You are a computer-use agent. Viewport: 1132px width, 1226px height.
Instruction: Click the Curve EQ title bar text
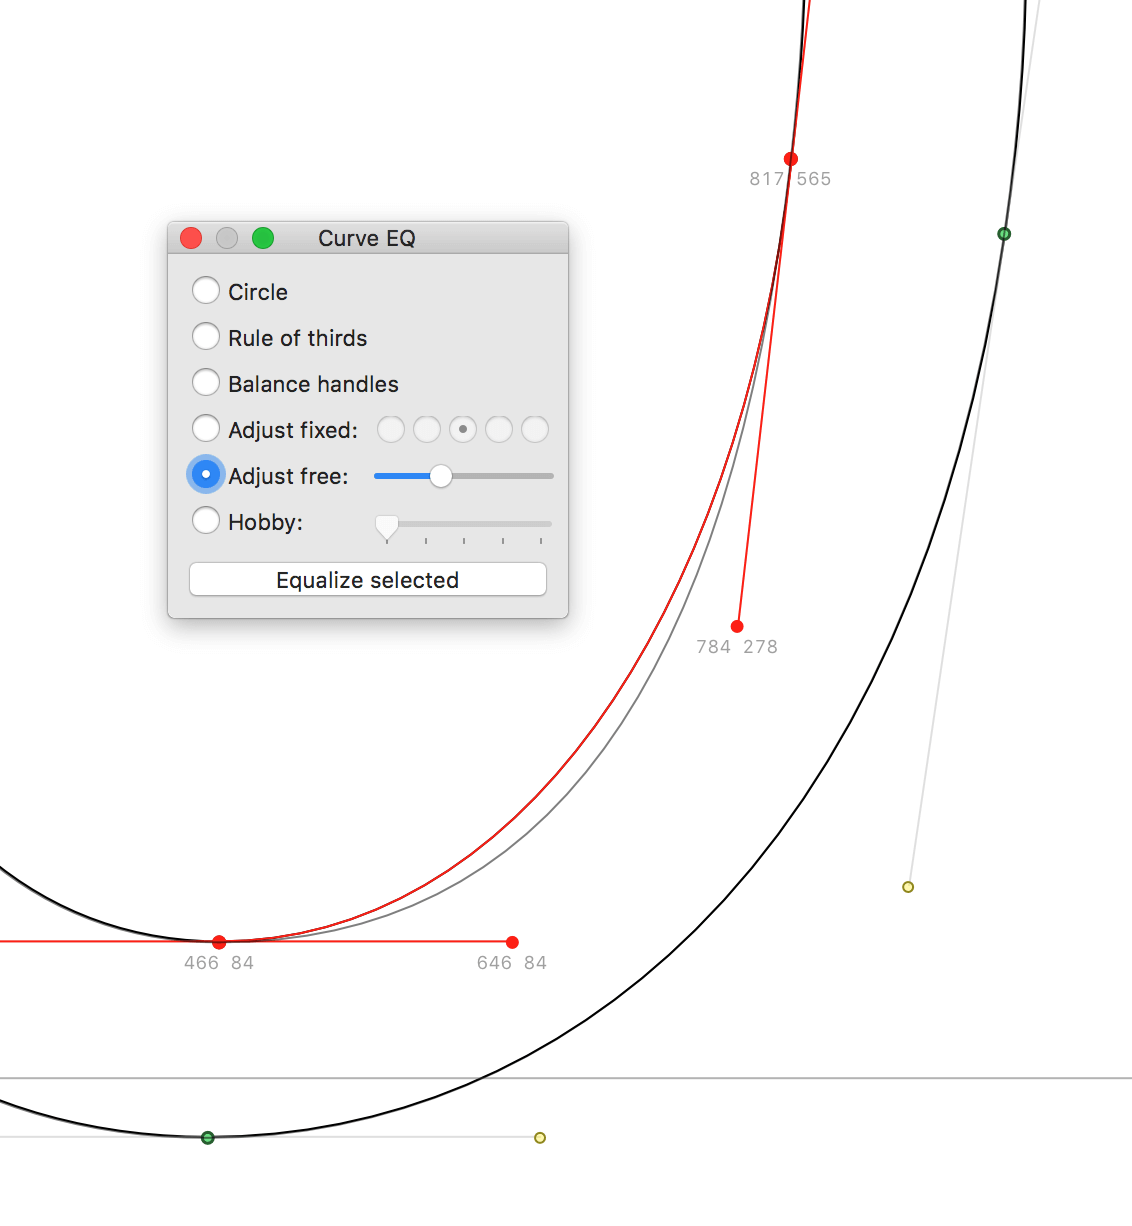pyautogui.click(x=367, y=238)
